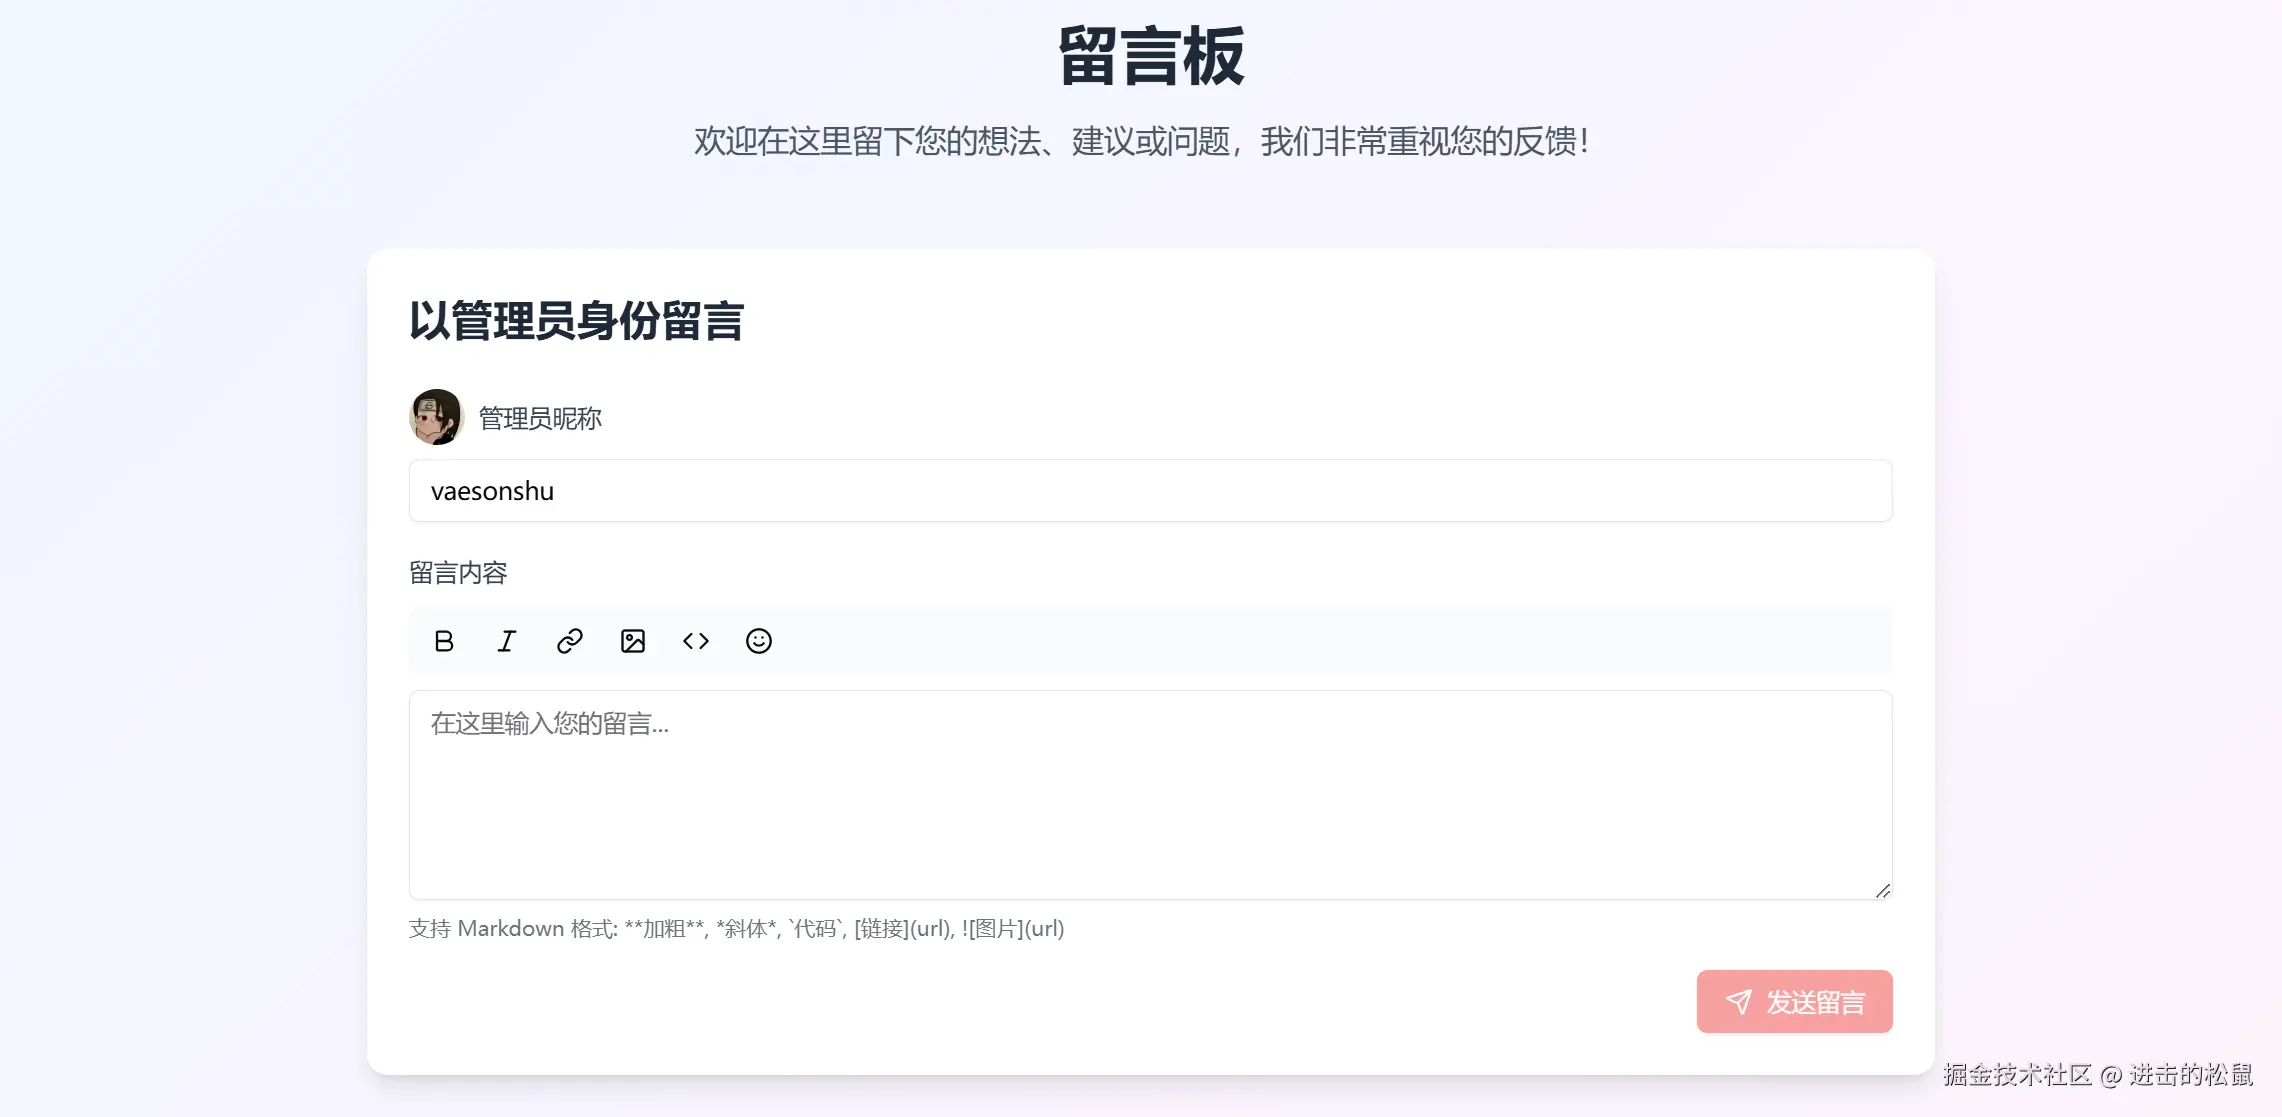The height and width of the screenshot is (1117, 2282).
Task: Click the 管理员昵称 label
Action: pos(540,418)
